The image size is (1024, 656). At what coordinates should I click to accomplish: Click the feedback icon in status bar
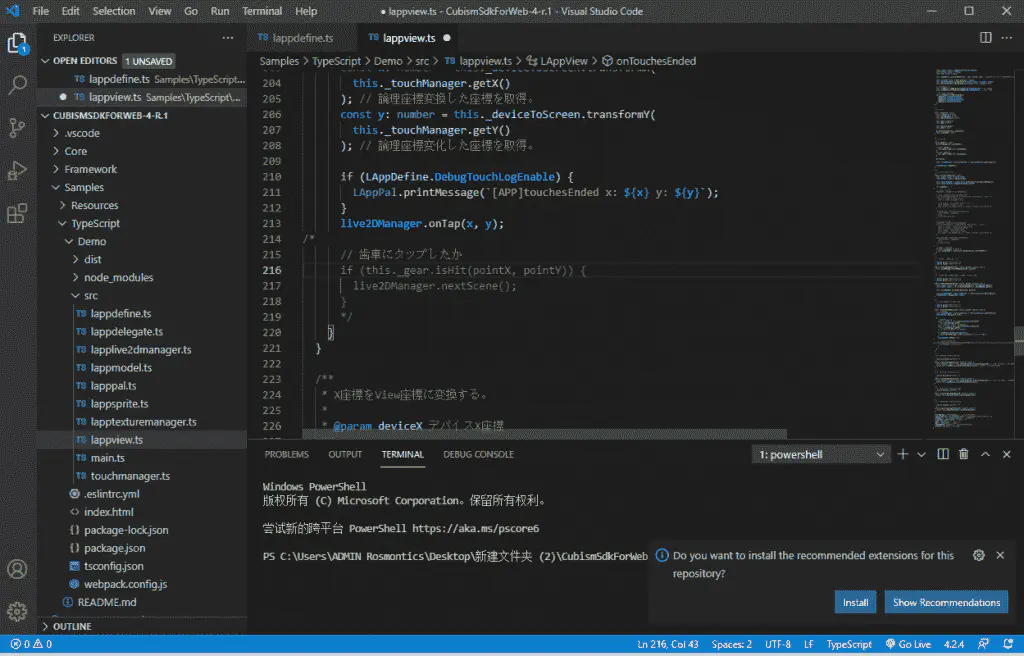coord(984,644)
